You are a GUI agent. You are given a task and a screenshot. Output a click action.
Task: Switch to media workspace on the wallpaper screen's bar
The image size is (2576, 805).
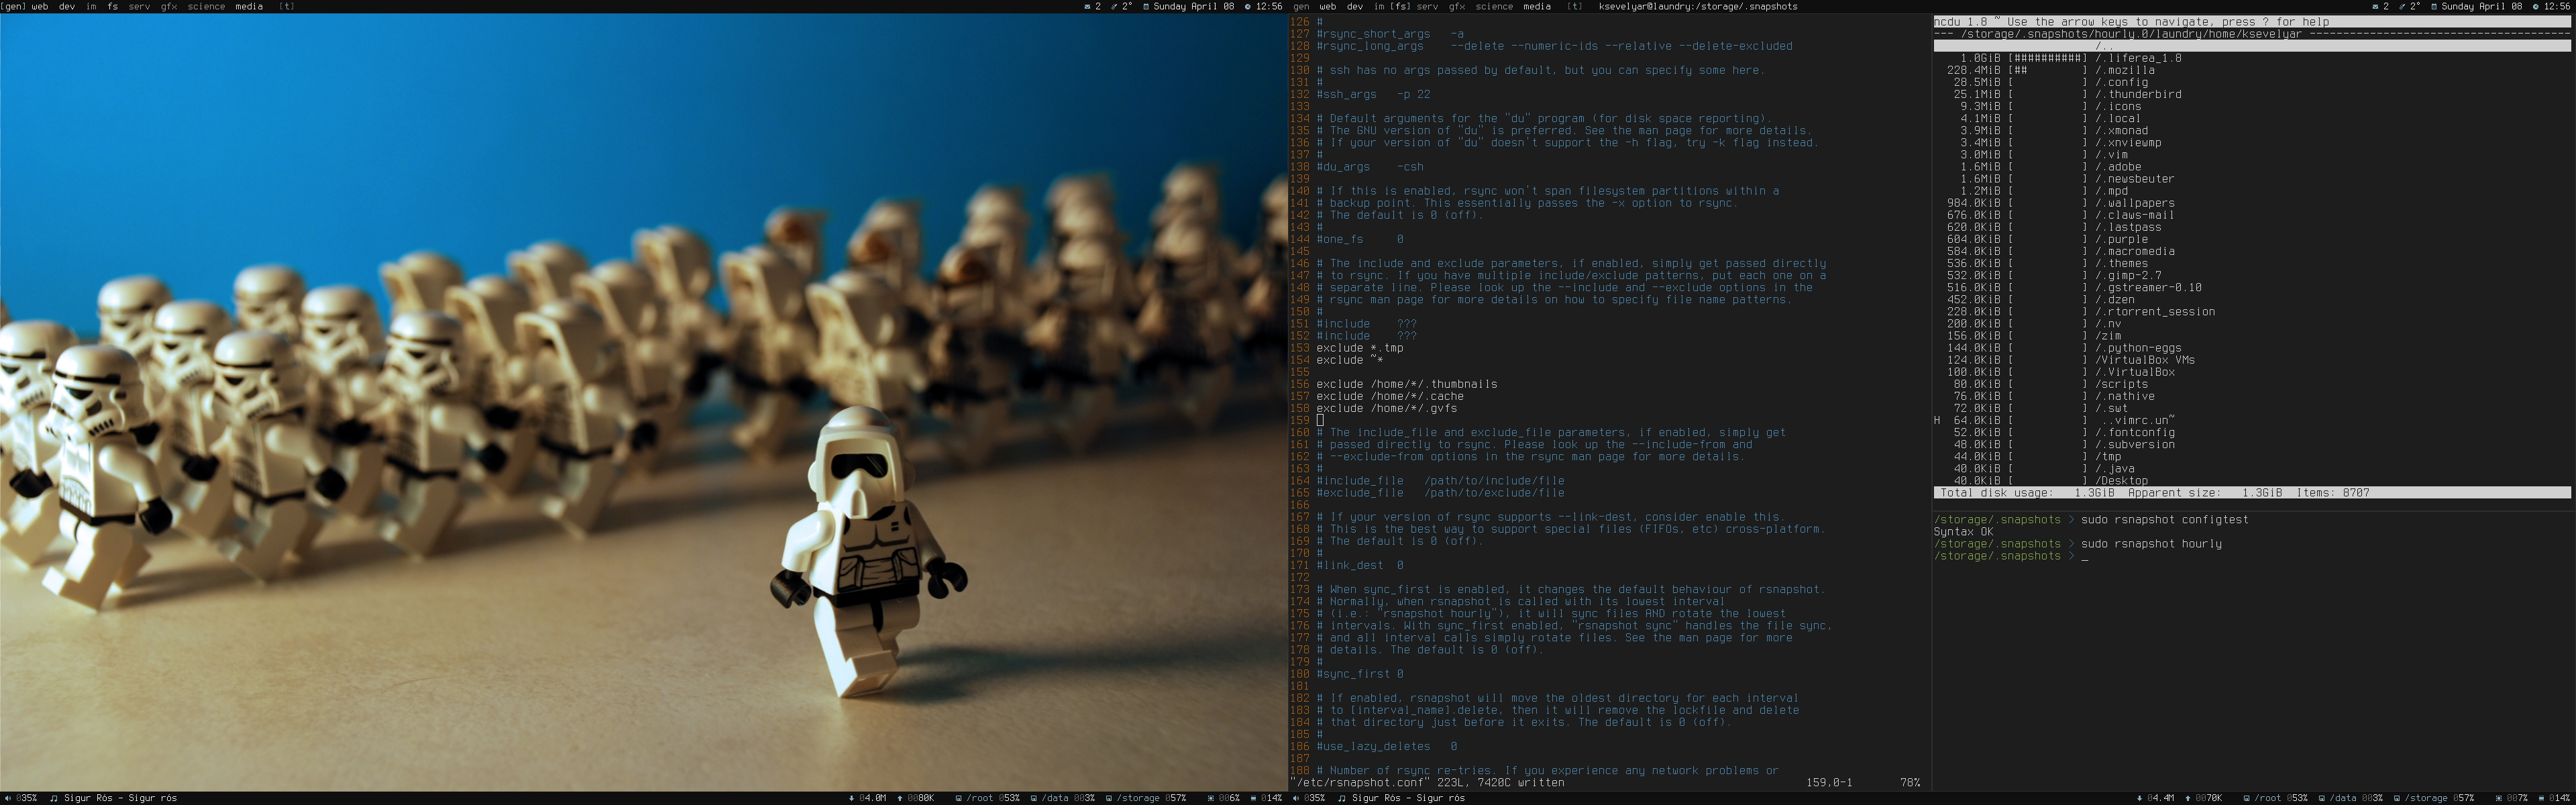(249, 6)
